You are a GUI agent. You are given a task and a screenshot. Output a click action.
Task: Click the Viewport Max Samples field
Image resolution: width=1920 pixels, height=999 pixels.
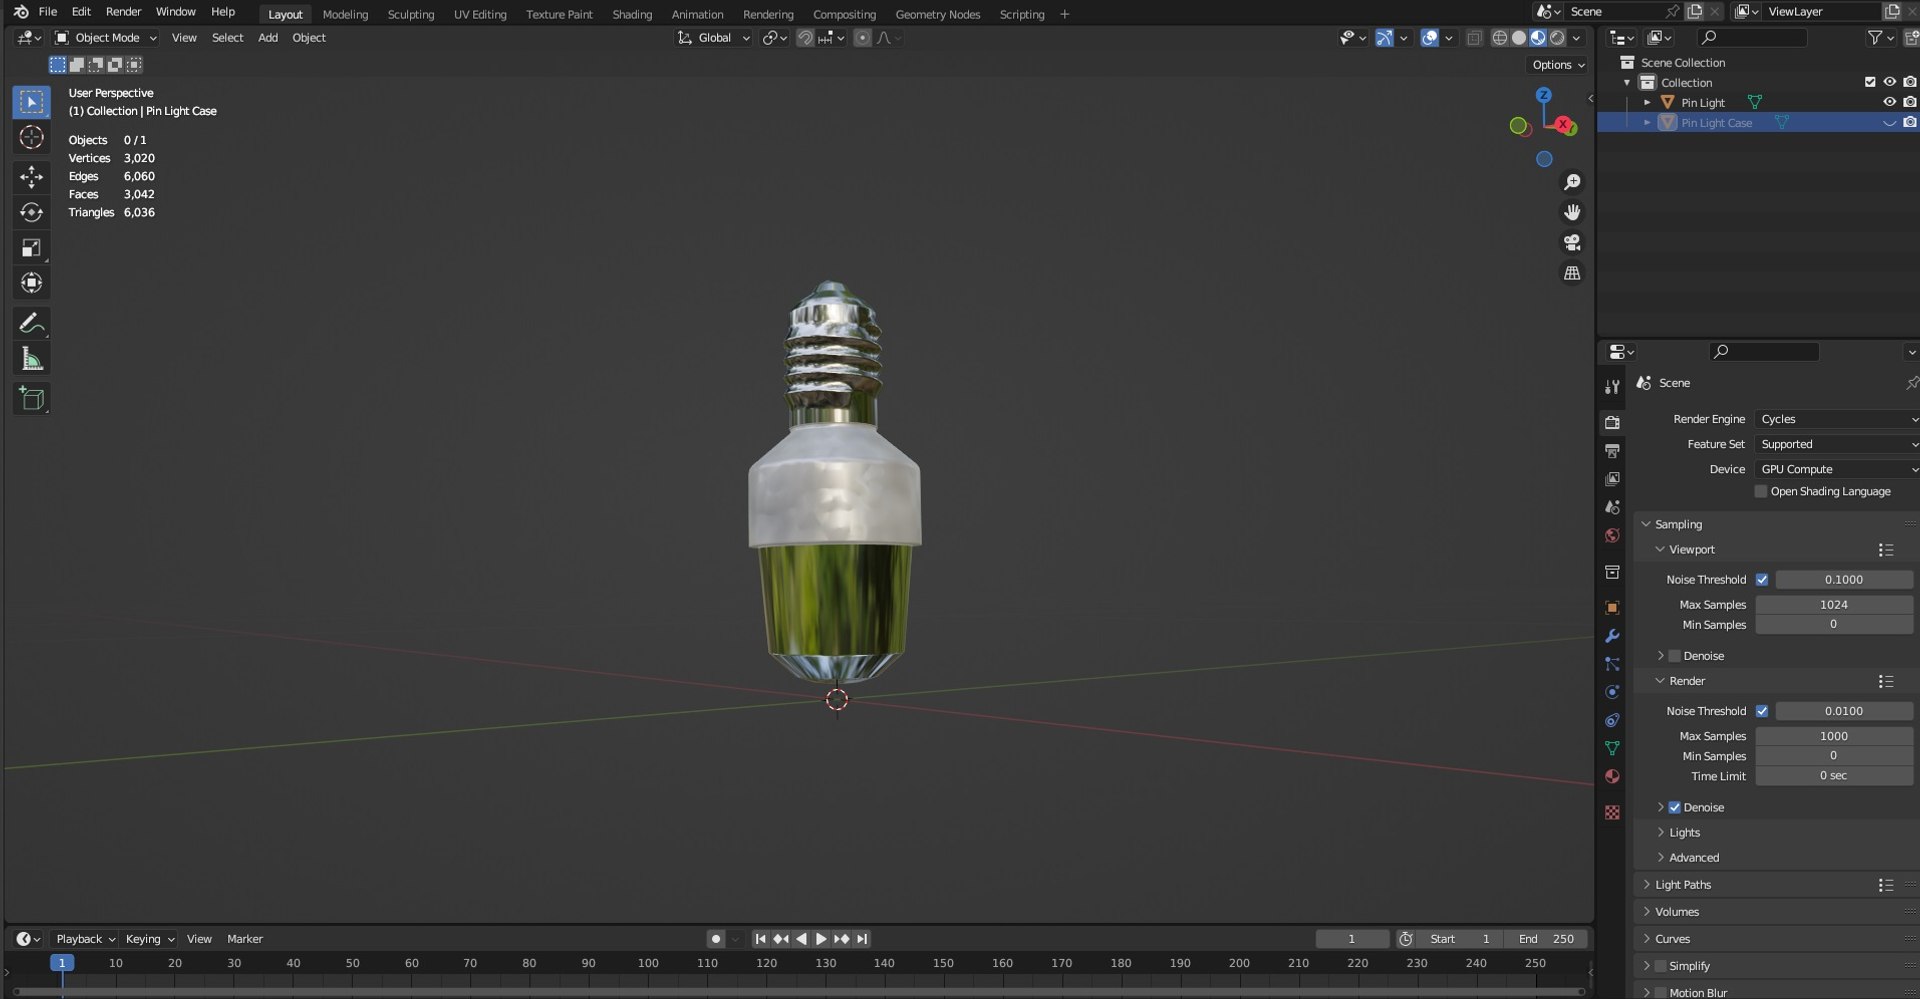click(1834, 605)
